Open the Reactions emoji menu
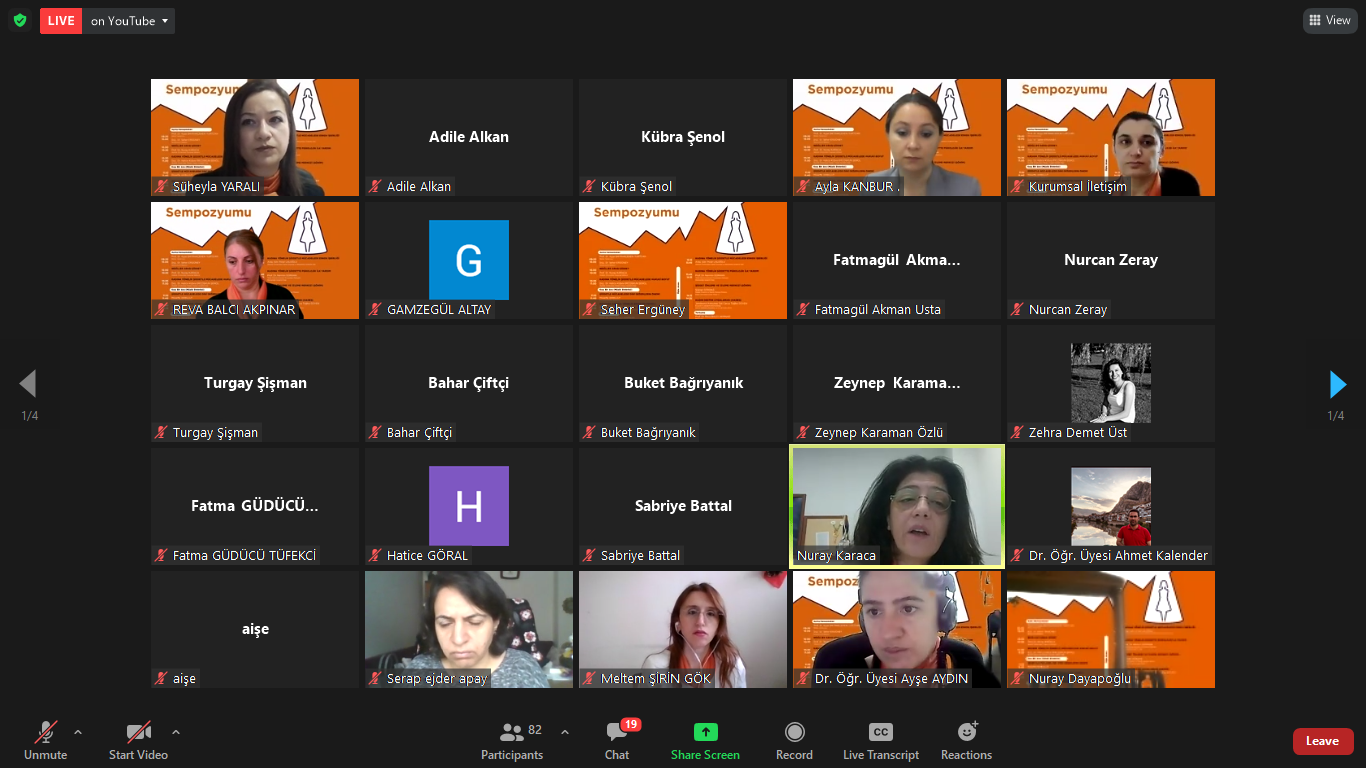The height and width of the screenshot is (768, 1366). coord(966,733)
